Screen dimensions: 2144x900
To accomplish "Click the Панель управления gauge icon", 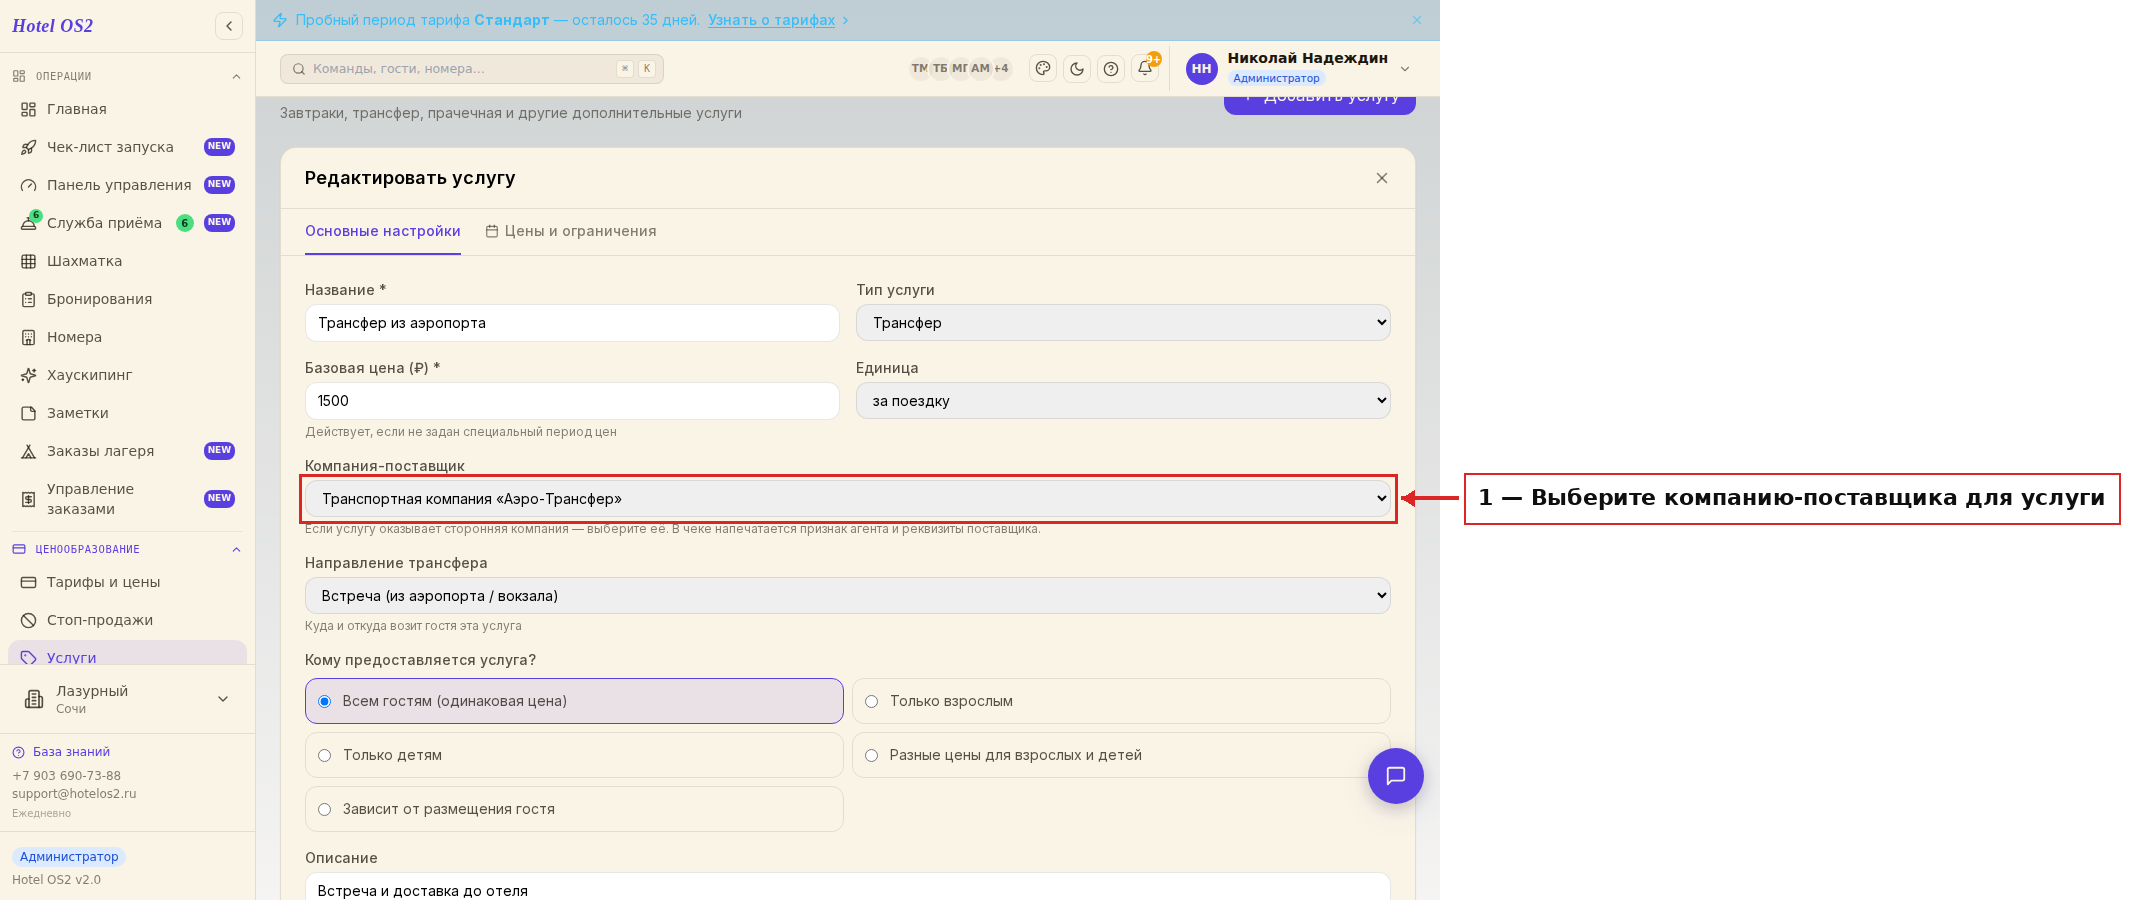I will [x=29, y=185].
